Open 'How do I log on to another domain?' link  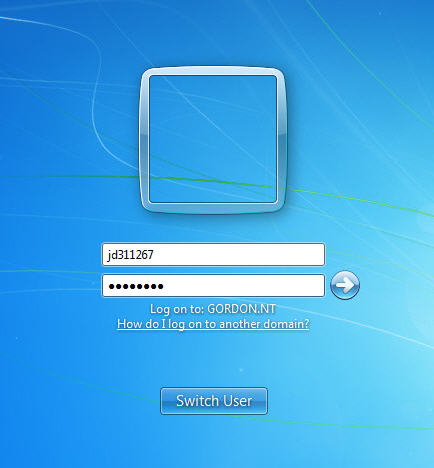213,324
